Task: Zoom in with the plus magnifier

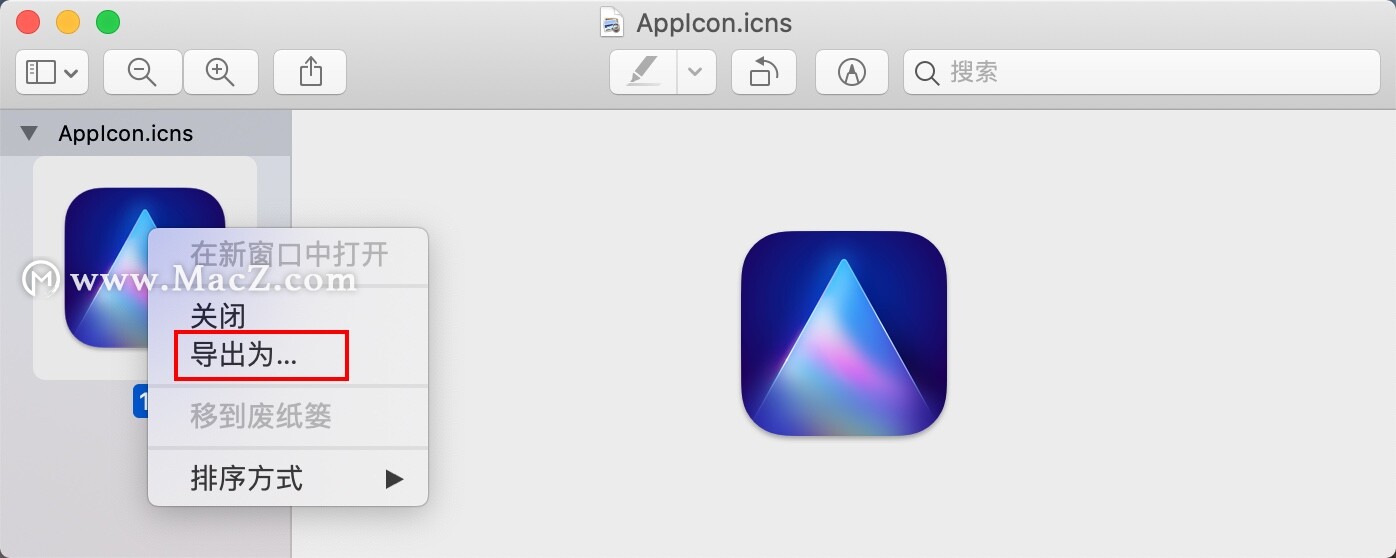Action: coord(220,72)
